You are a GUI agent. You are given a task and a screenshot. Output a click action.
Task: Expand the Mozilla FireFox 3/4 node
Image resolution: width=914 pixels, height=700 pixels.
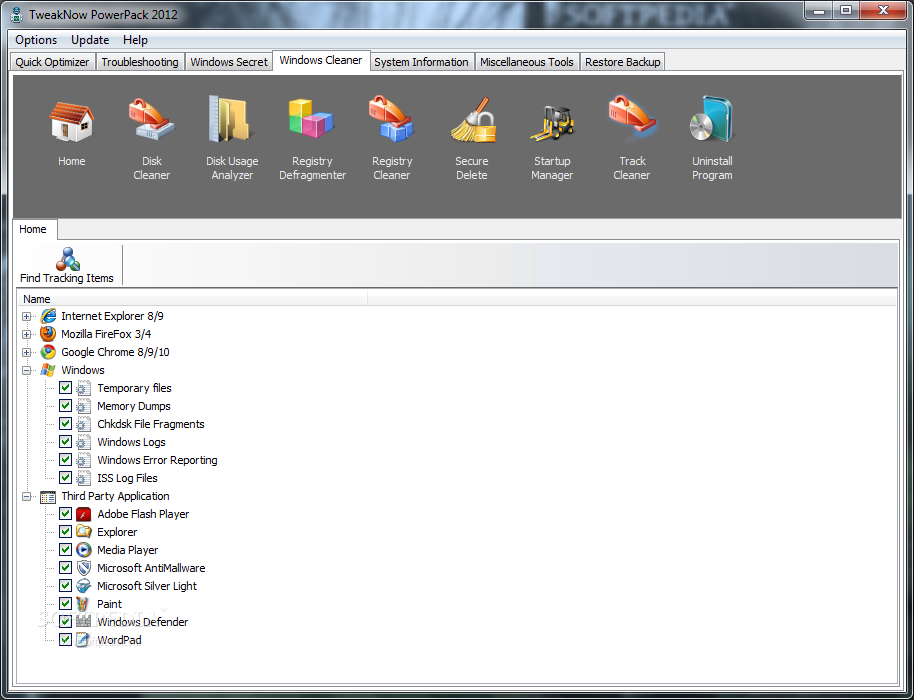click(26, 335)
